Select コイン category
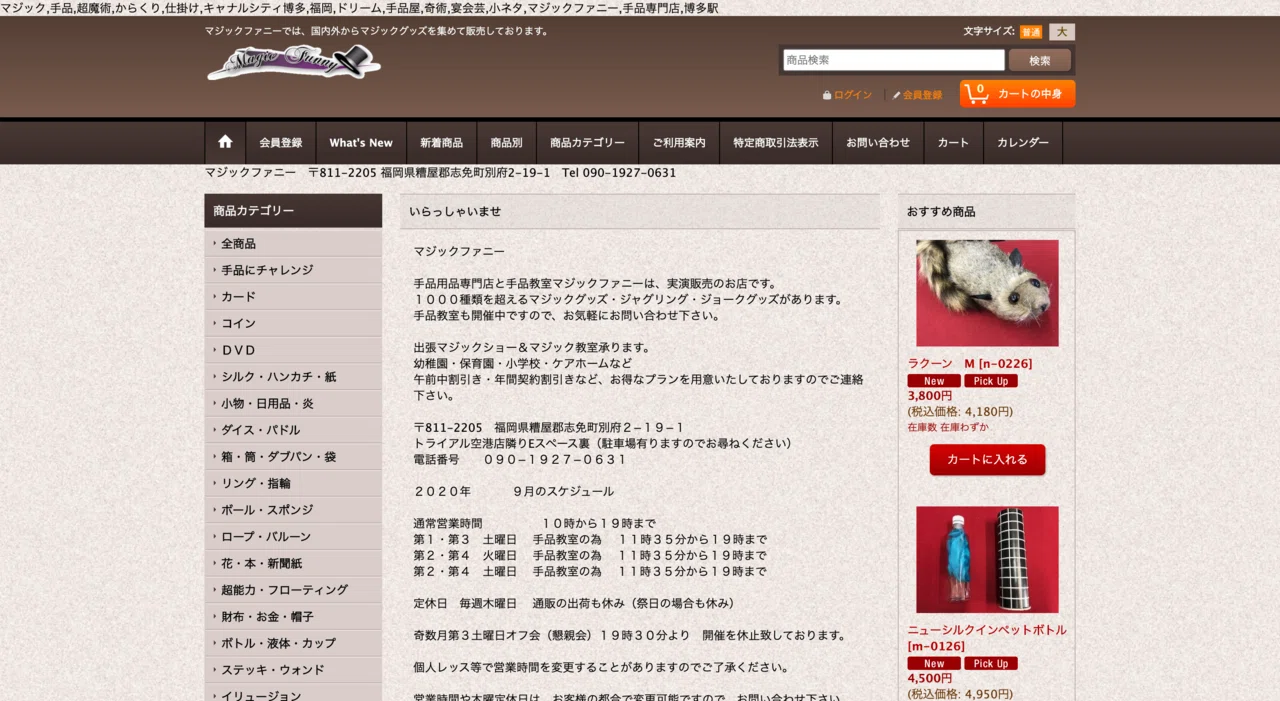 293,323
